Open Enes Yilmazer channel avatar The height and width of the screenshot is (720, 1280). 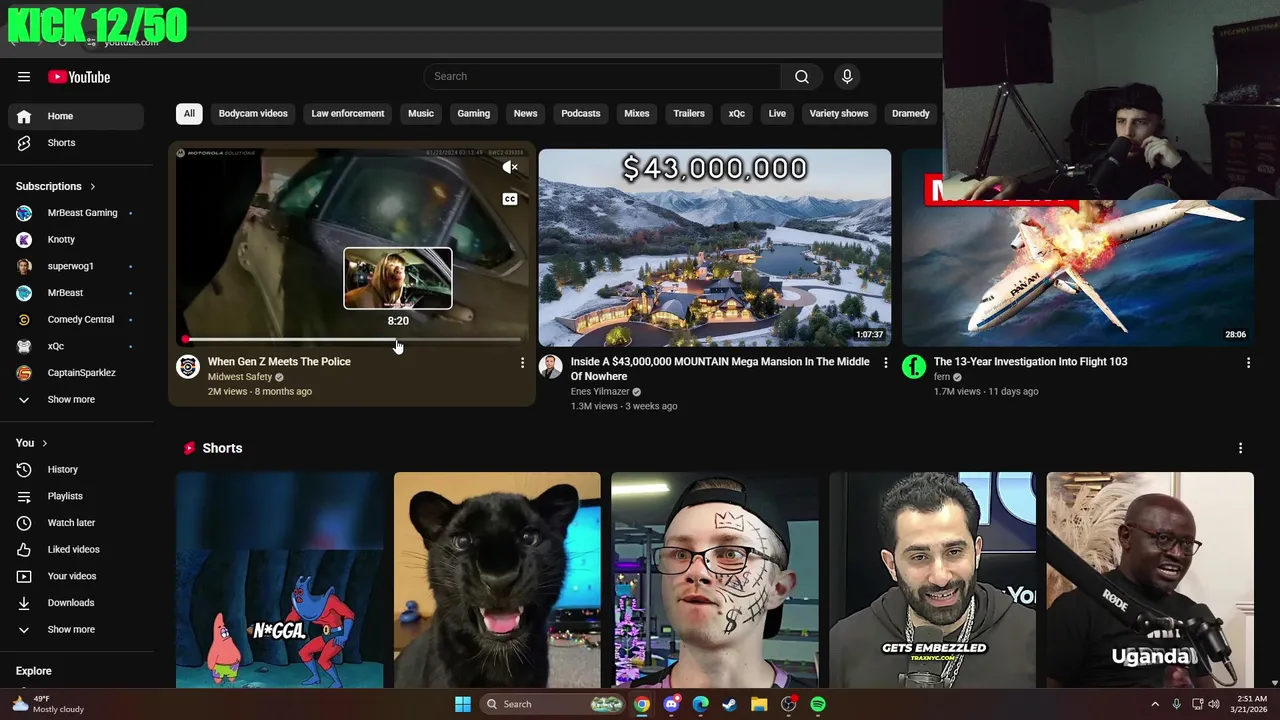[x=551, y=366]
